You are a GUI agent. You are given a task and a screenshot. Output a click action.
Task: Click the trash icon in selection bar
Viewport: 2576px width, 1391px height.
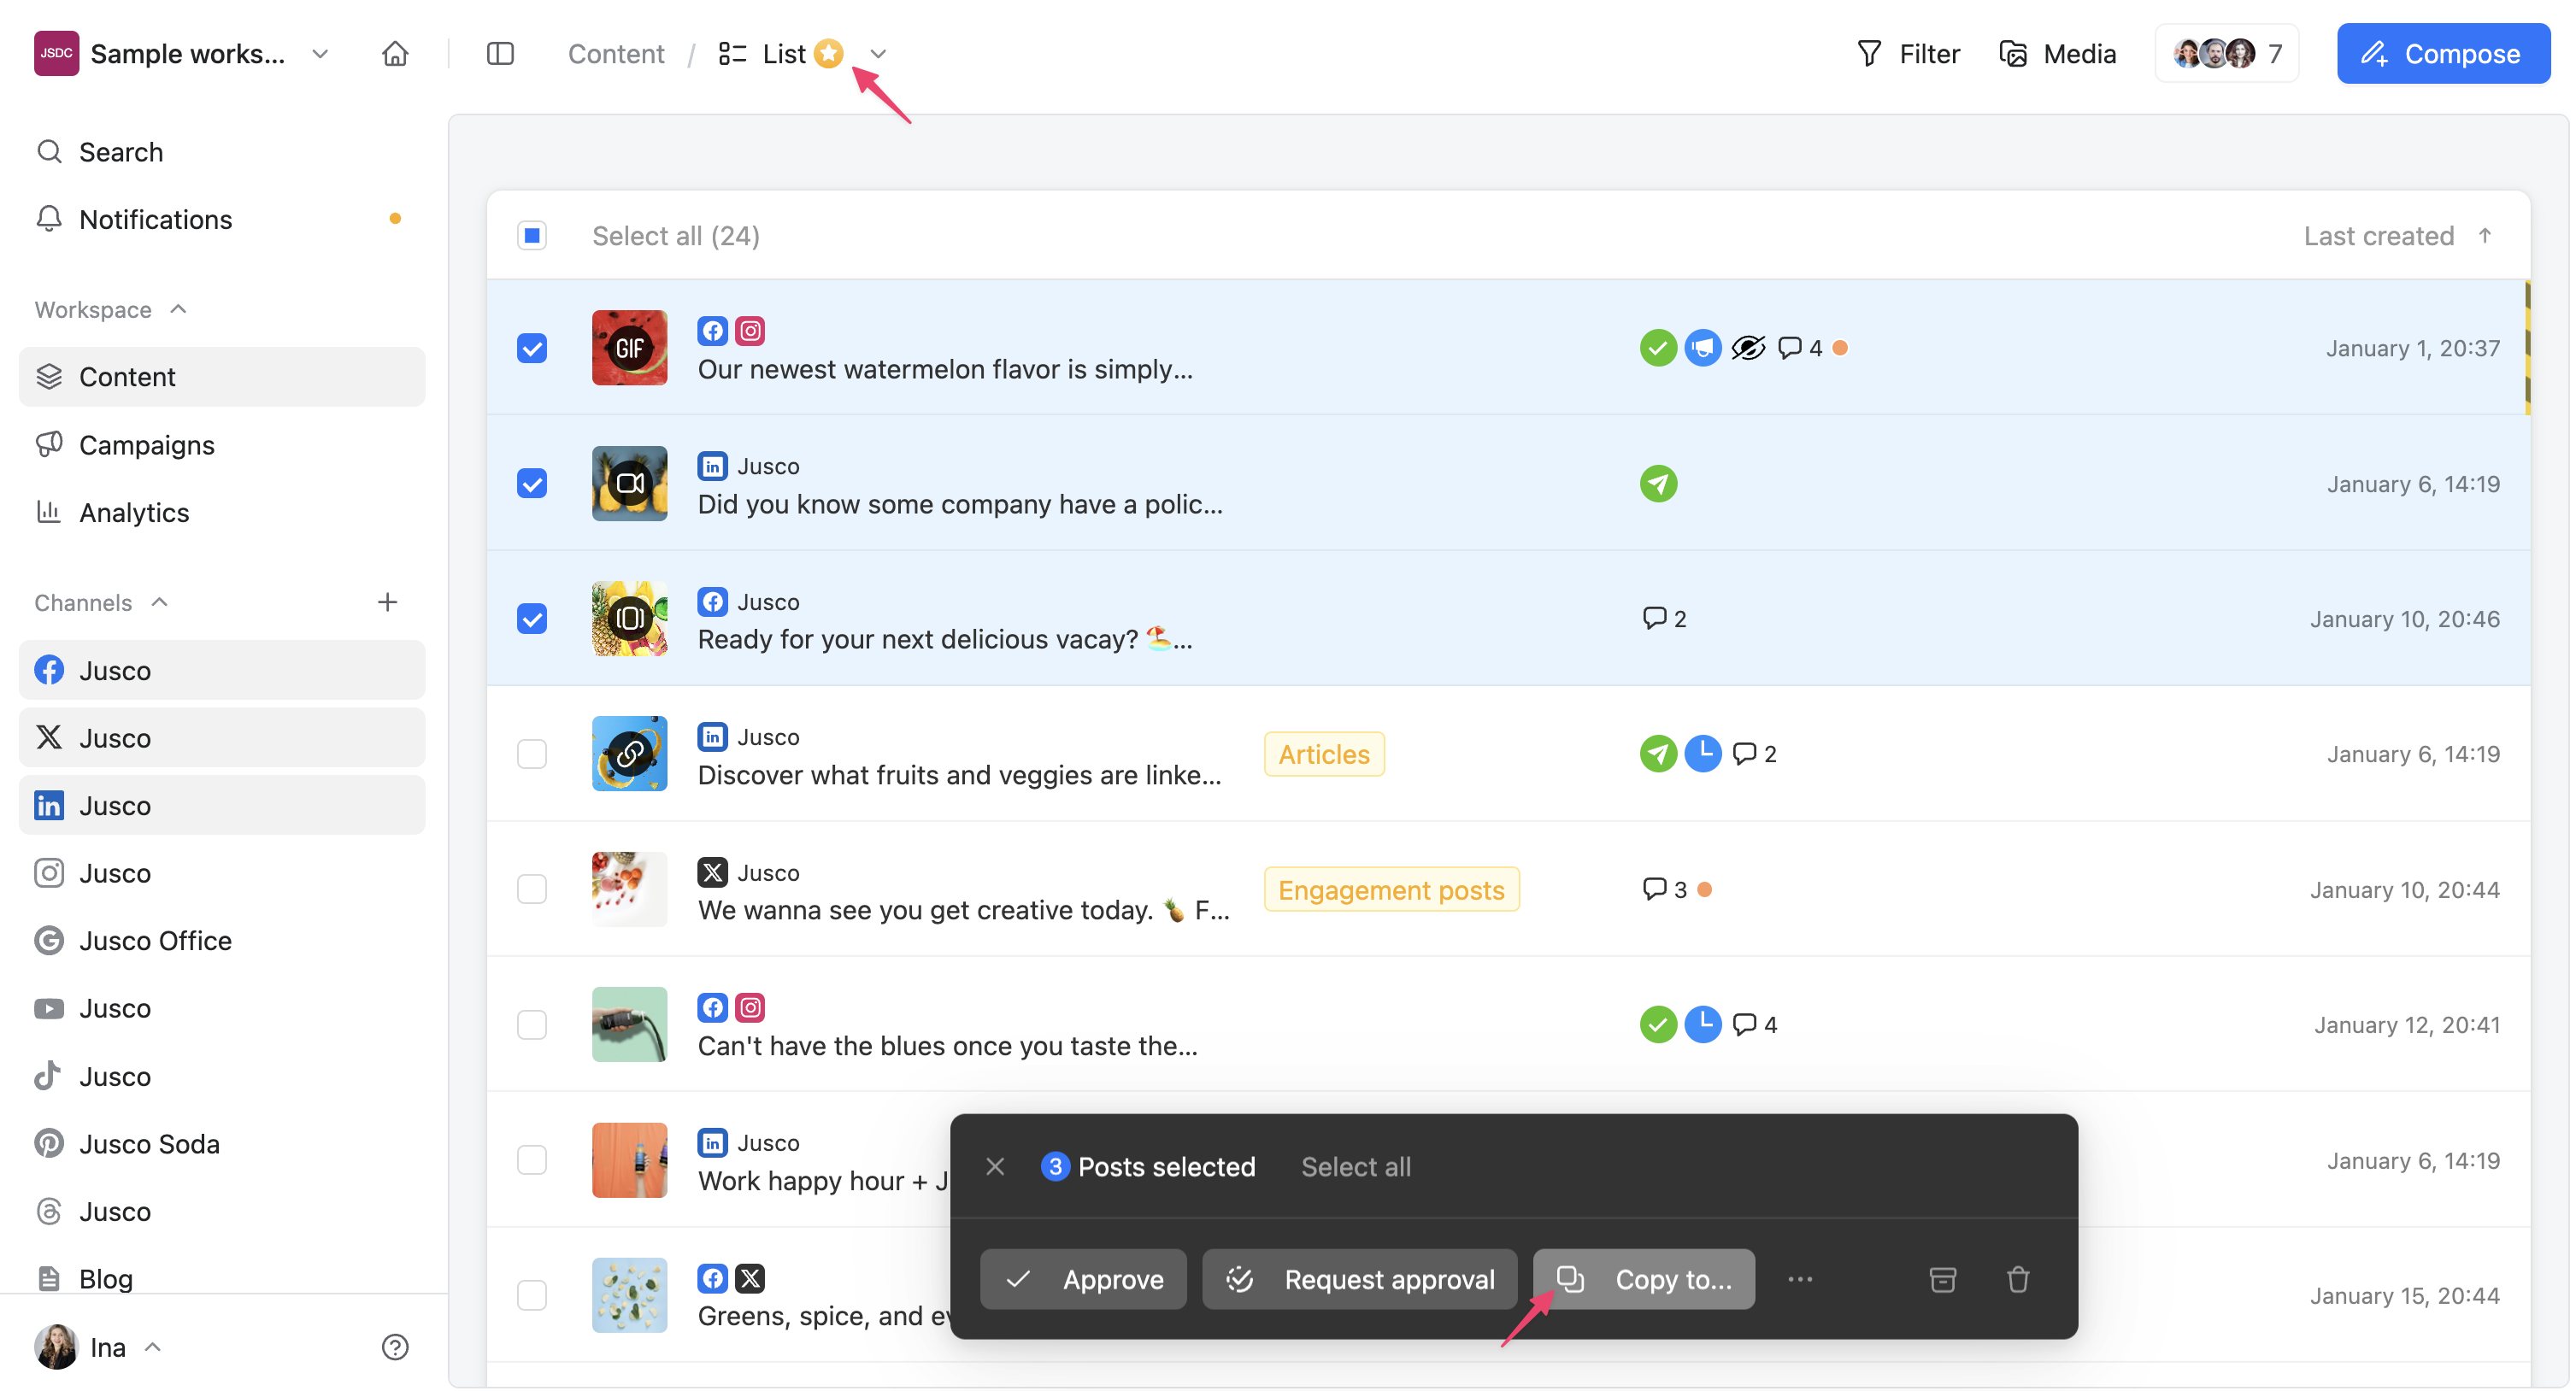pos(2017,1279)
